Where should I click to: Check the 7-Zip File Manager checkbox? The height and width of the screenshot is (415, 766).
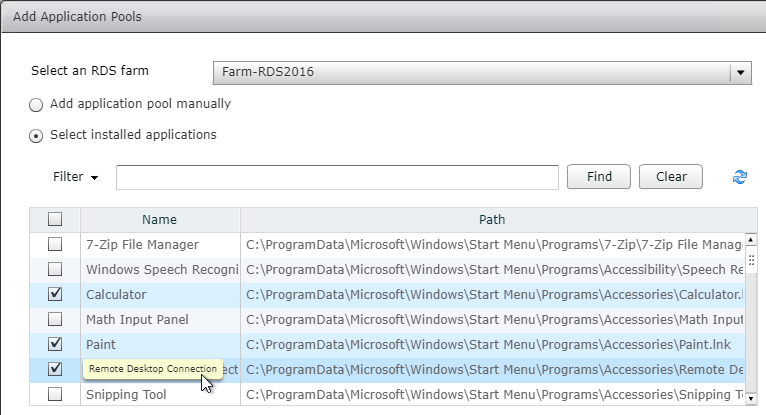(55, 244)
